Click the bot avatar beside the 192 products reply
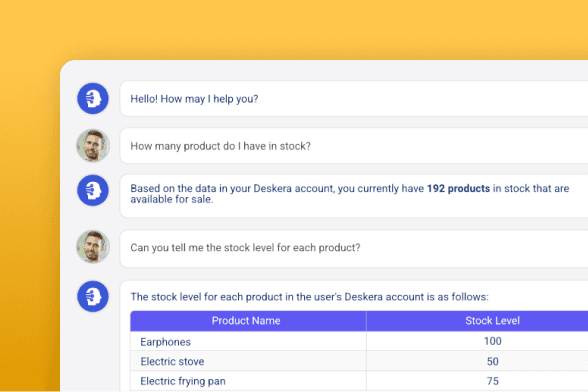This screenshot has height=392, width=588. point(93,191)
